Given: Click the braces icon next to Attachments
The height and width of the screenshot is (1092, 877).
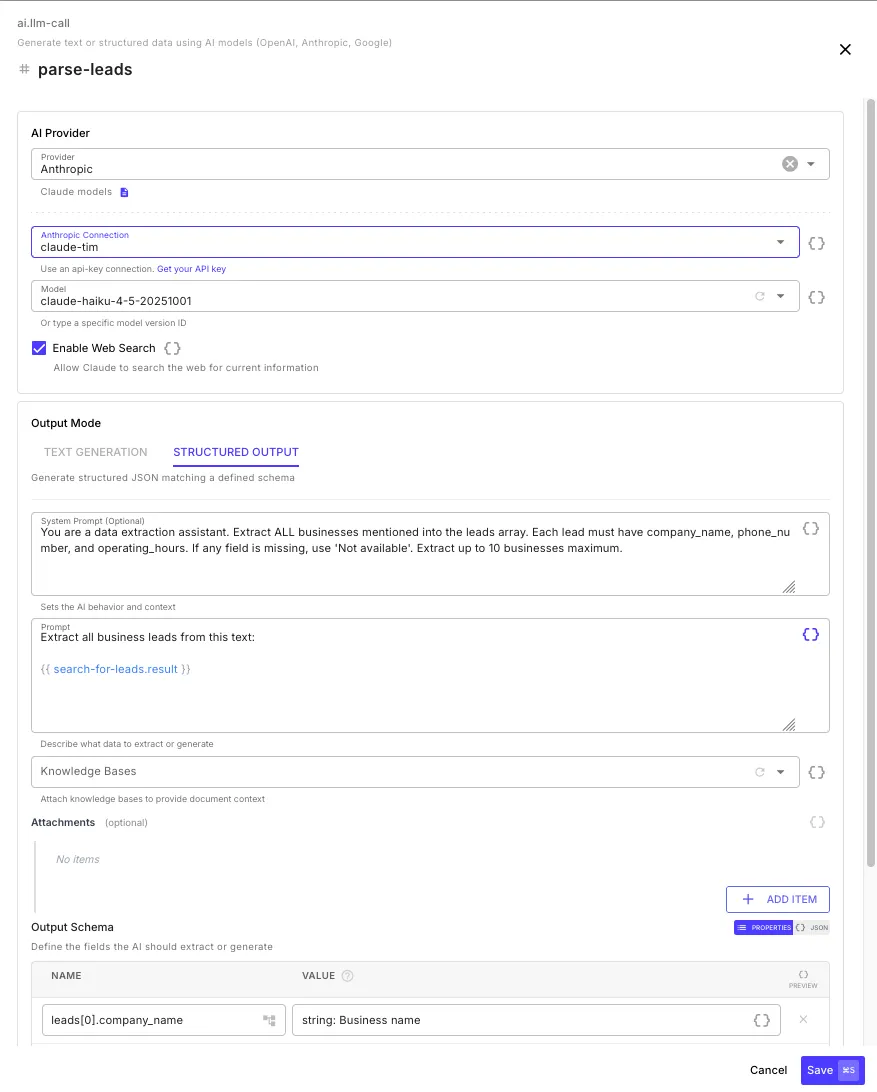Looking at the screenshot, I should [817, 822].
